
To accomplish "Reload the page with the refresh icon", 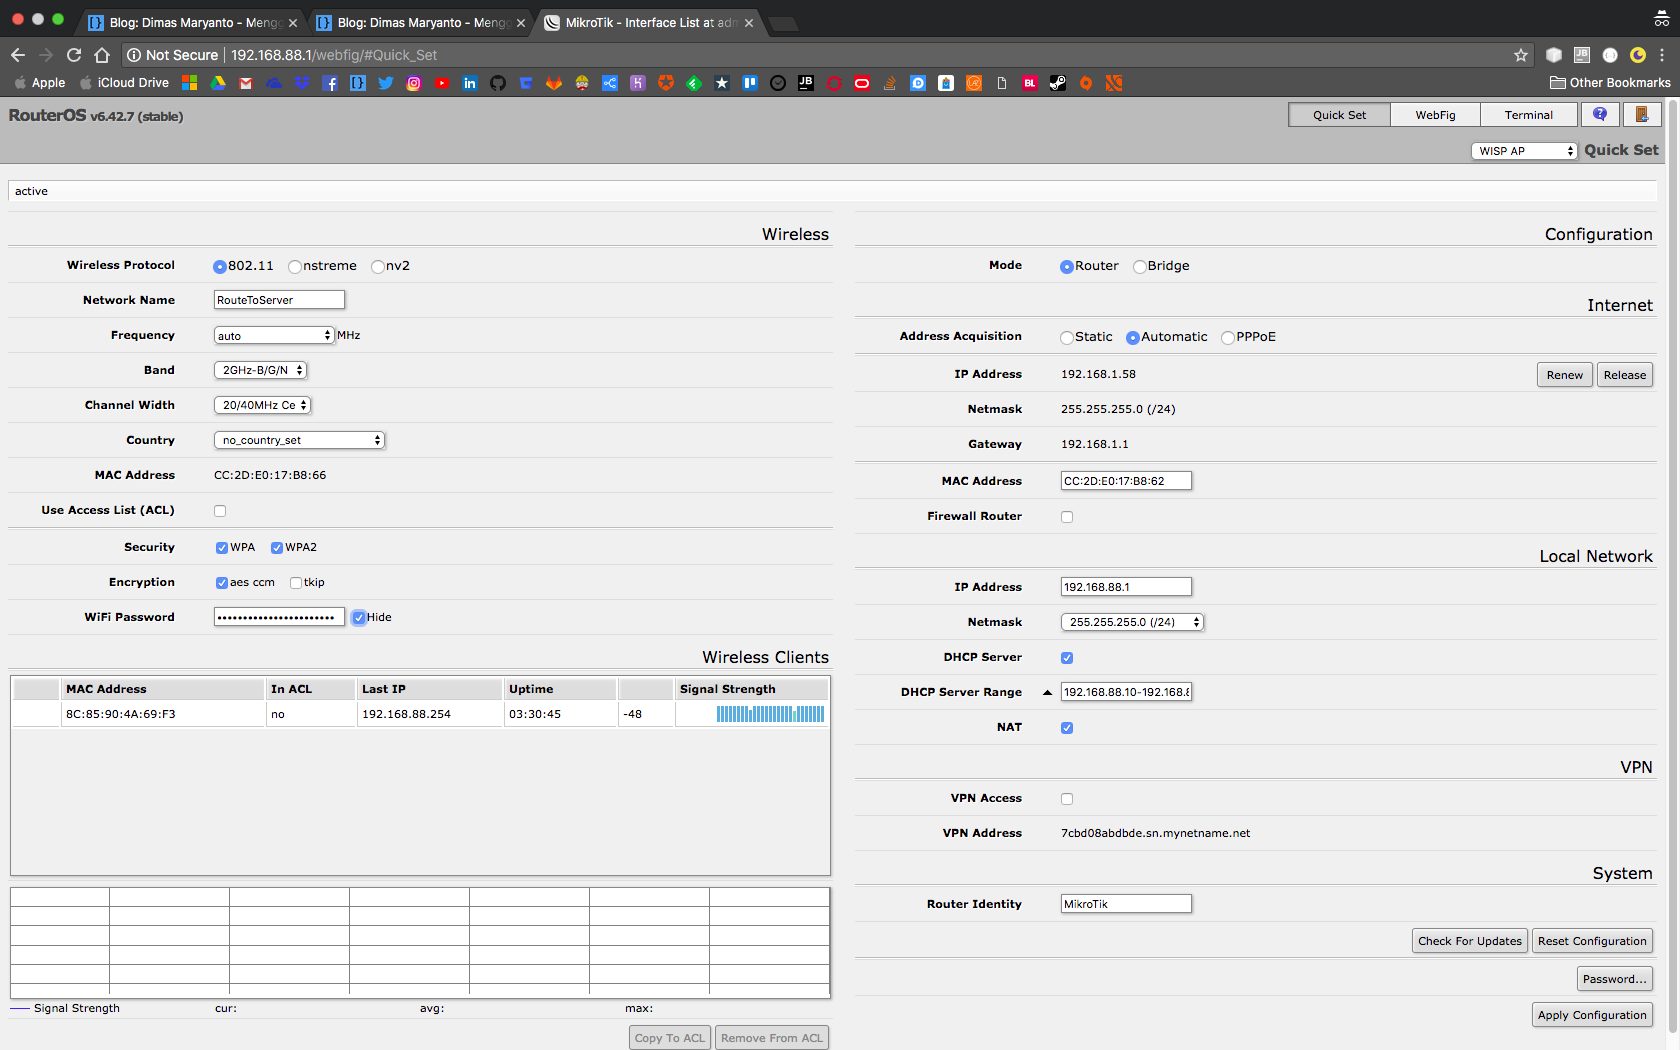I will tap(73, 55).
